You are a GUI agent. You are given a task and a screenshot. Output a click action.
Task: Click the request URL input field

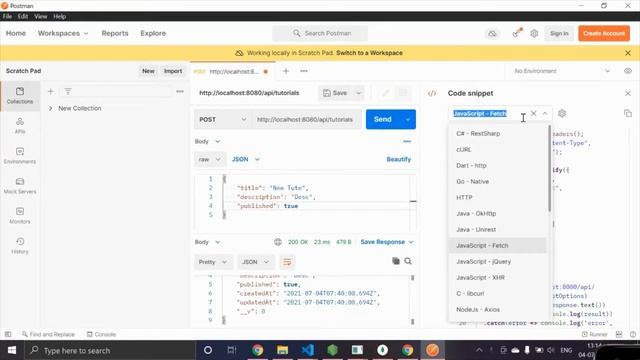[x=306, y=120]
